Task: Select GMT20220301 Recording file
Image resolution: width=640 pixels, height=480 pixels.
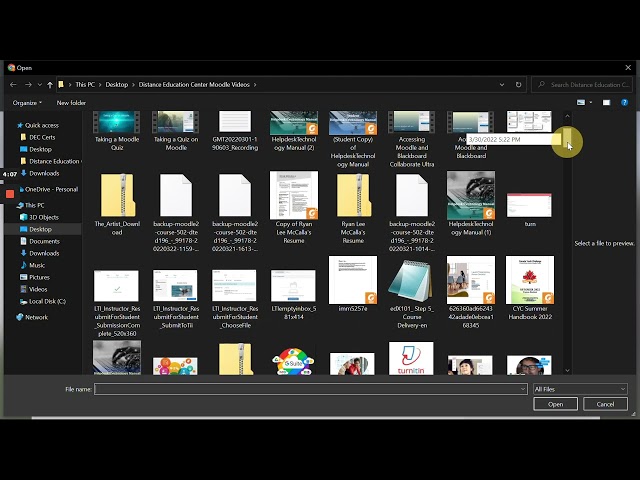Action: (x=235, y=131)
